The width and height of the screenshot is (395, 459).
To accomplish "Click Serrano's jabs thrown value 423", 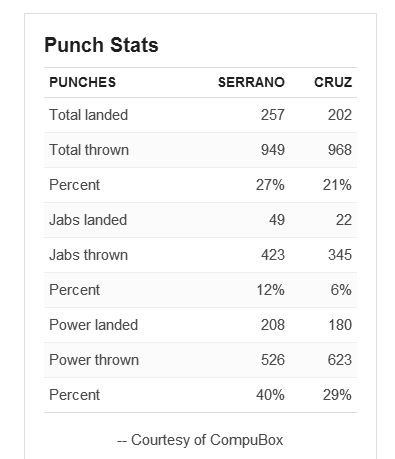I will [x=273, y=255].
